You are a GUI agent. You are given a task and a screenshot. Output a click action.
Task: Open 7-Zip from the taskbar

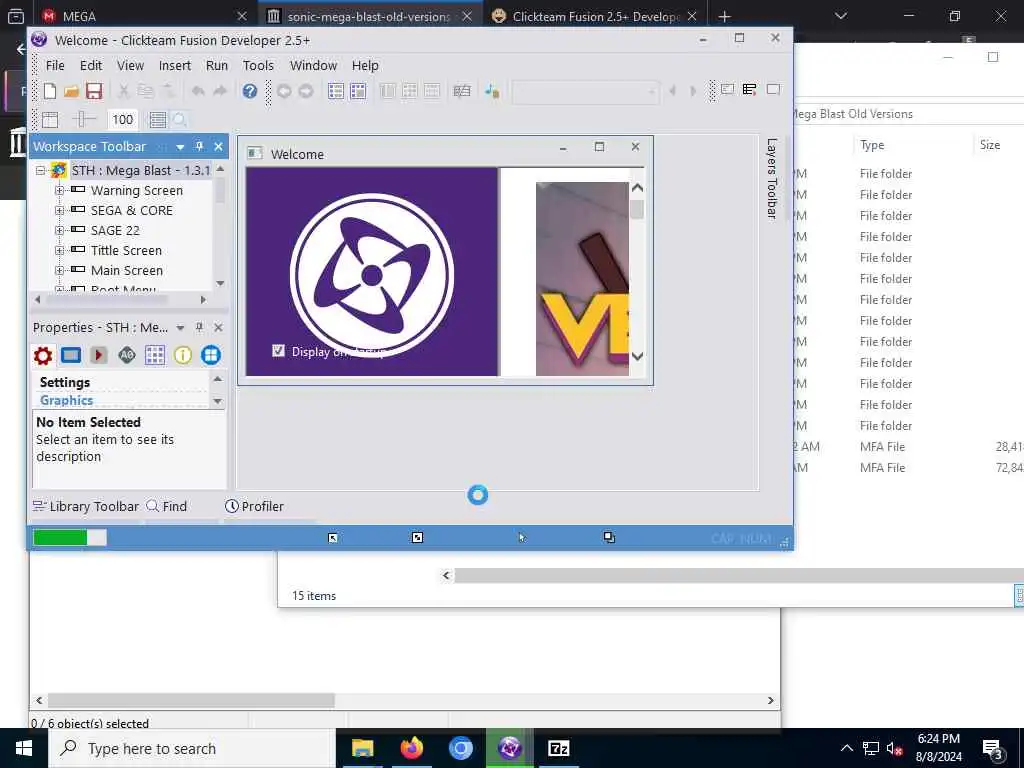pos(558,748)
